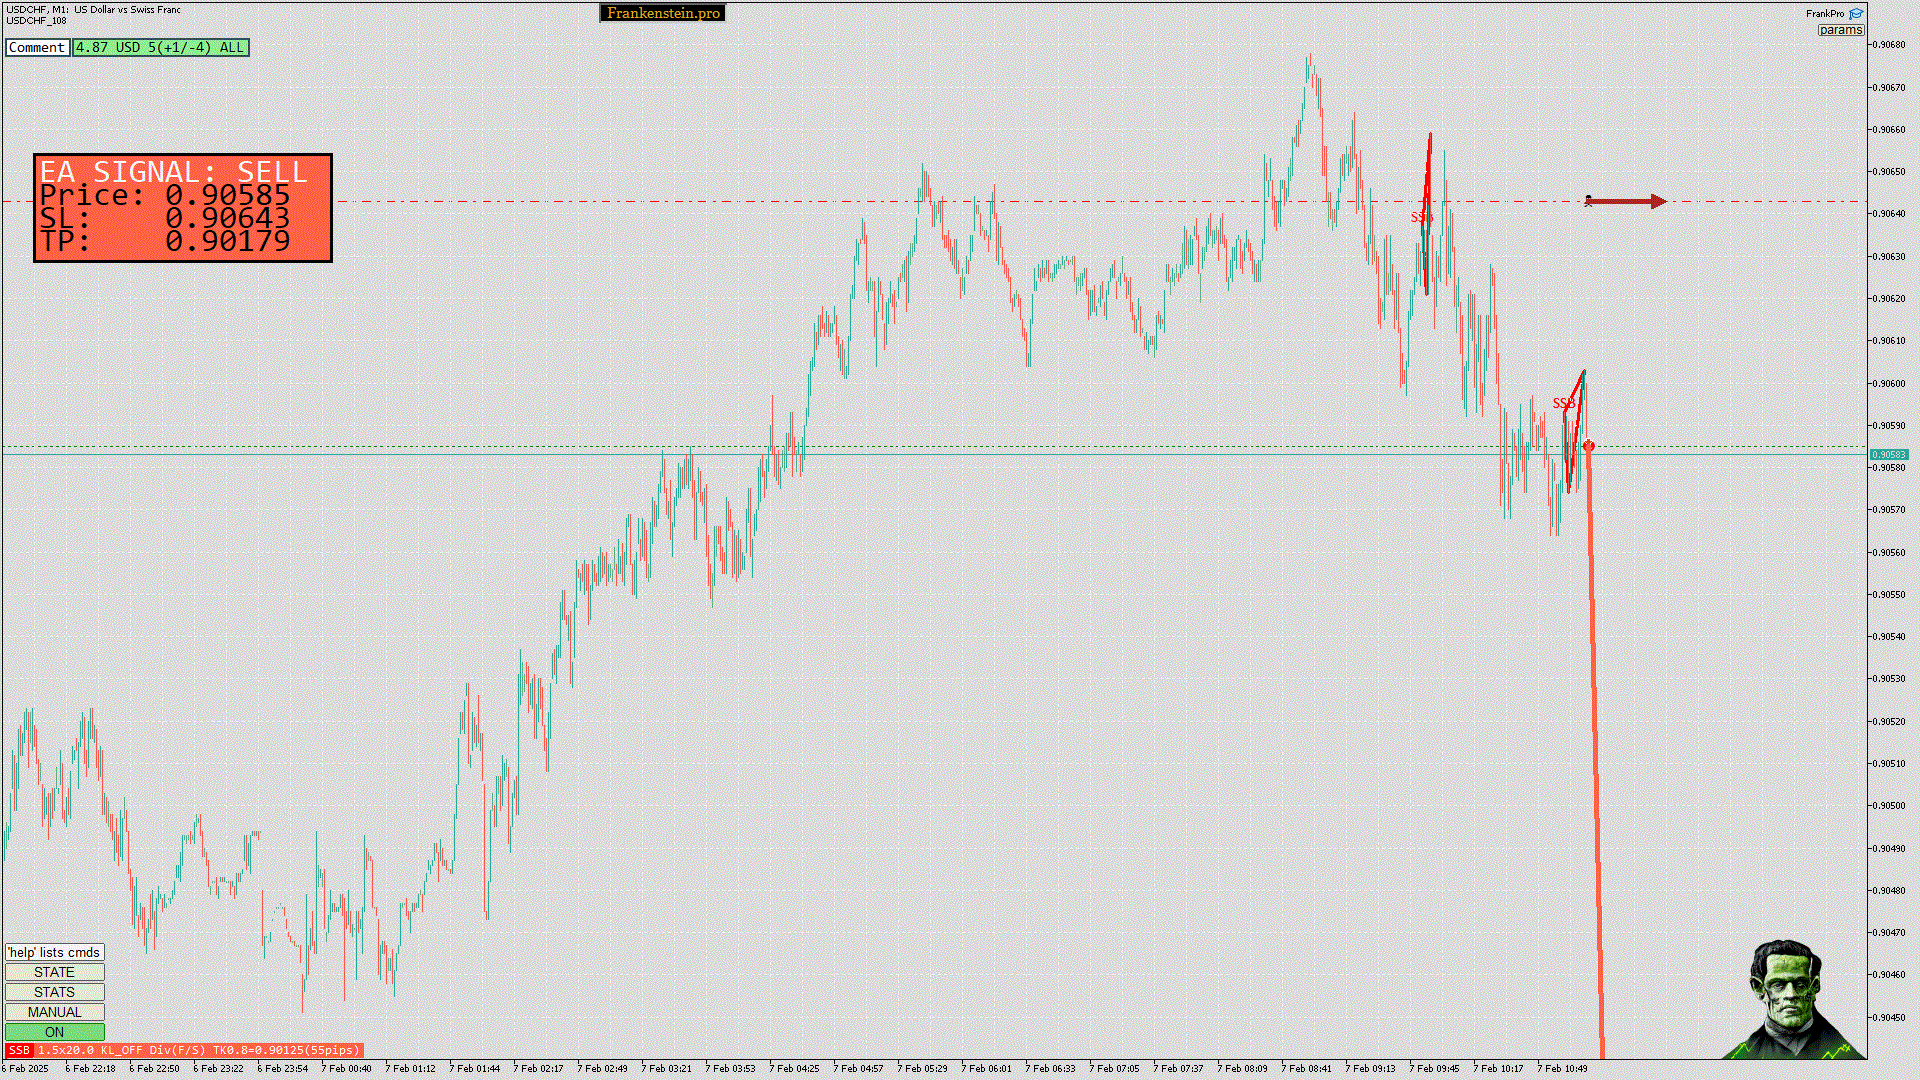Click the red SSB tag in status strip
The image size is (1920, 1080).
tap(19, 1050)
